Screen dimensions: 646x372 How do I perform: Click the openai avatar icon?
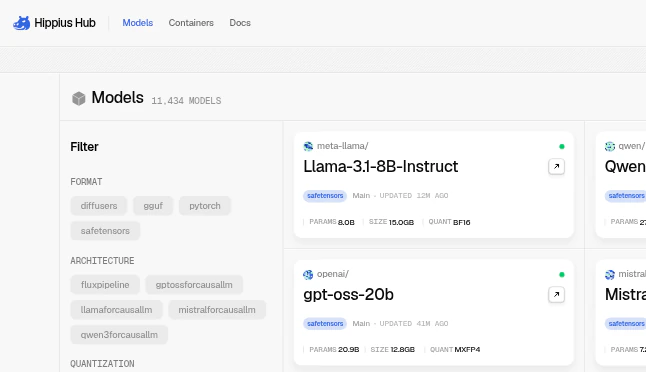pyautogui.click(x=308, y=274)
